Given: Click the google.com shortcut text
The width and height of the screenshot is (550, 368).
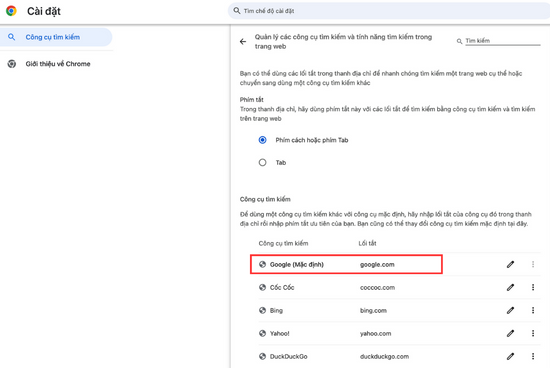Looking at the screenshot, I should point(377,265).
